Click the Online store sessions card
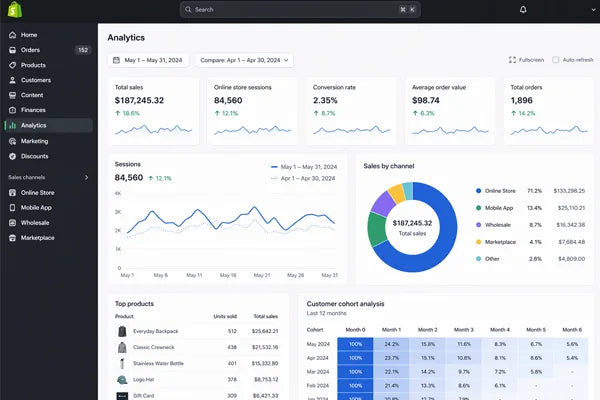 (x=252, y=111)
